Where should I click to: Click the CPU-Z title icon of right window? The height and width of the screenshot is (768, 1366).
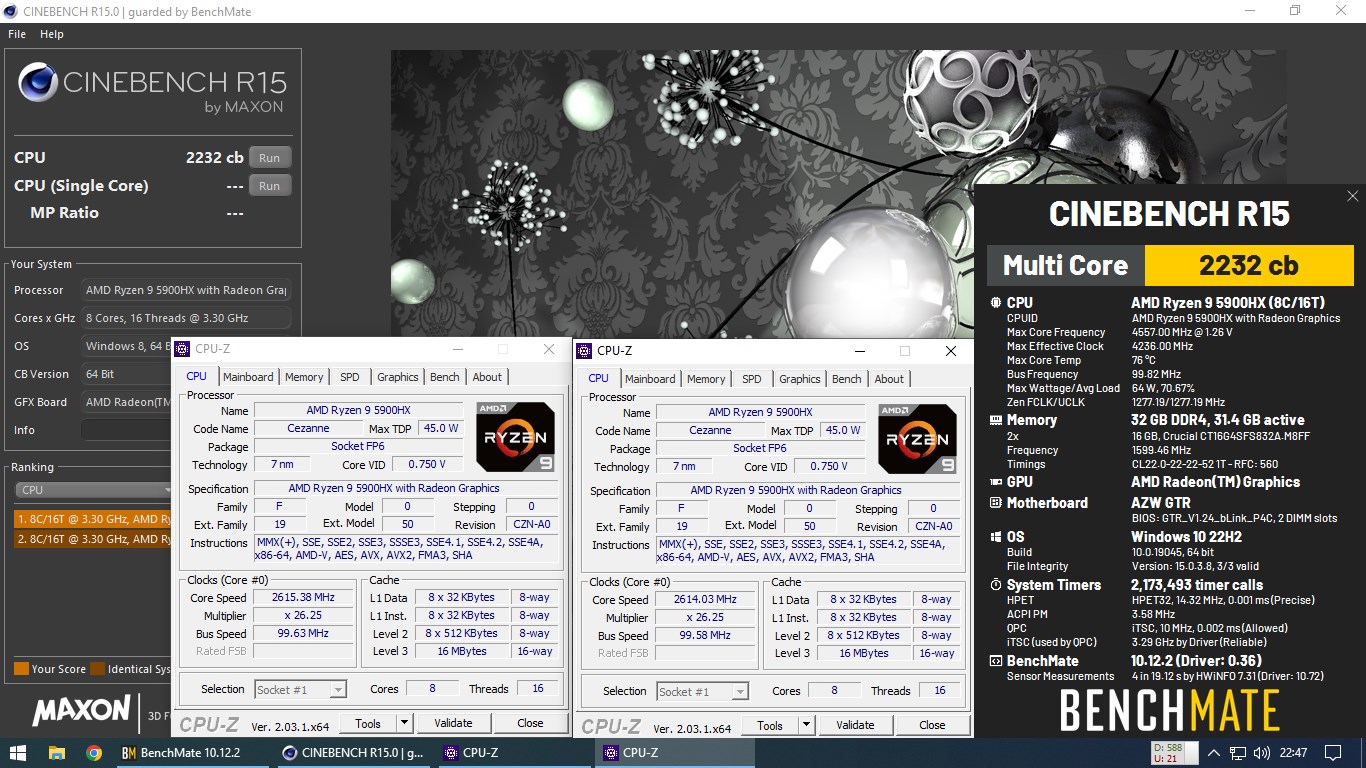[x=584, y=351]
